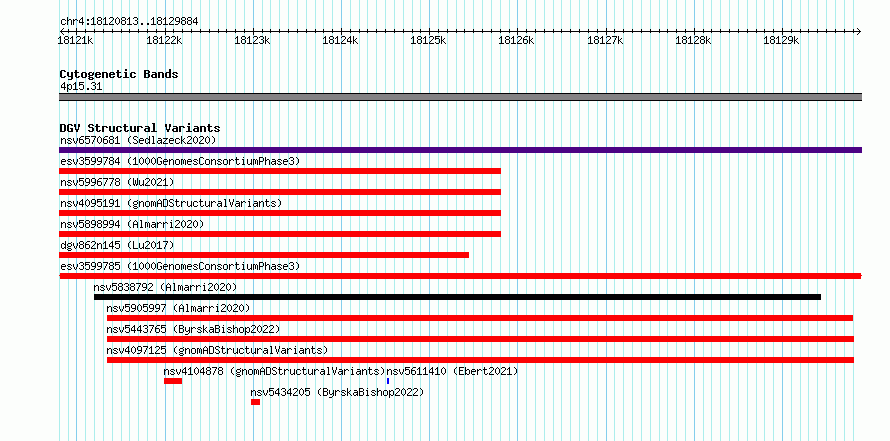Click the Cytogenetic Bands track title
This screenshot has height=441, width=890.
coord(119,74)
